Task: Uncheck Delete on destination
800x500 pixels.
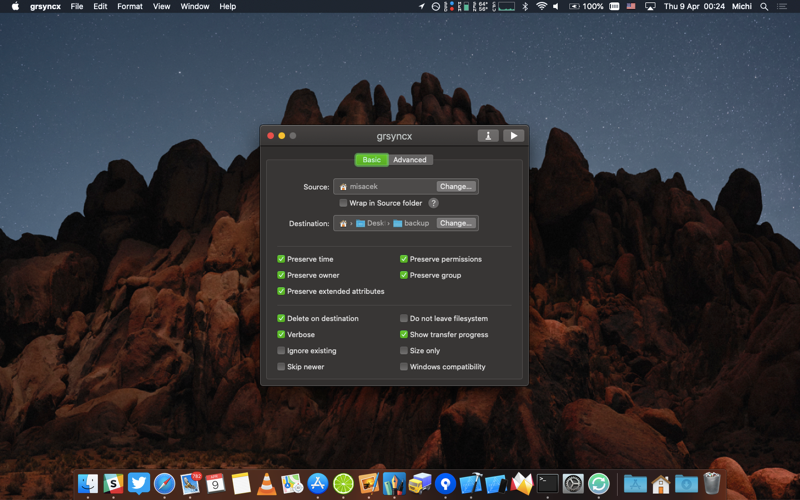Action: 281,319
